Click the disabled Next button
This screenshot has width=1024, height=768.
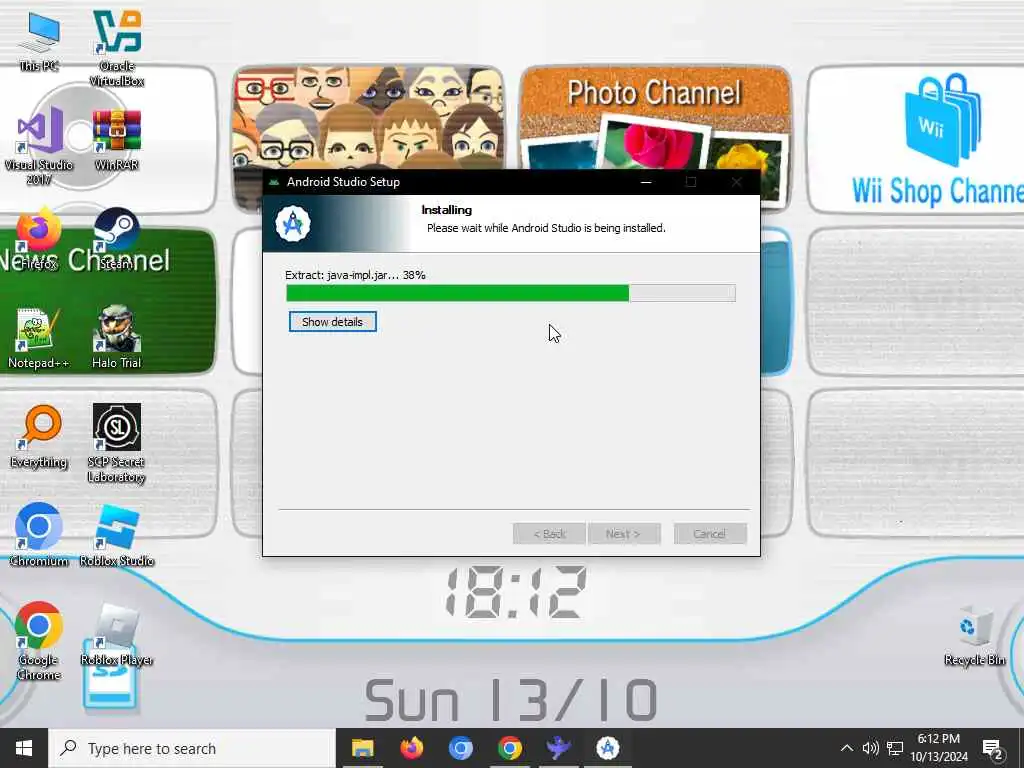624,534
